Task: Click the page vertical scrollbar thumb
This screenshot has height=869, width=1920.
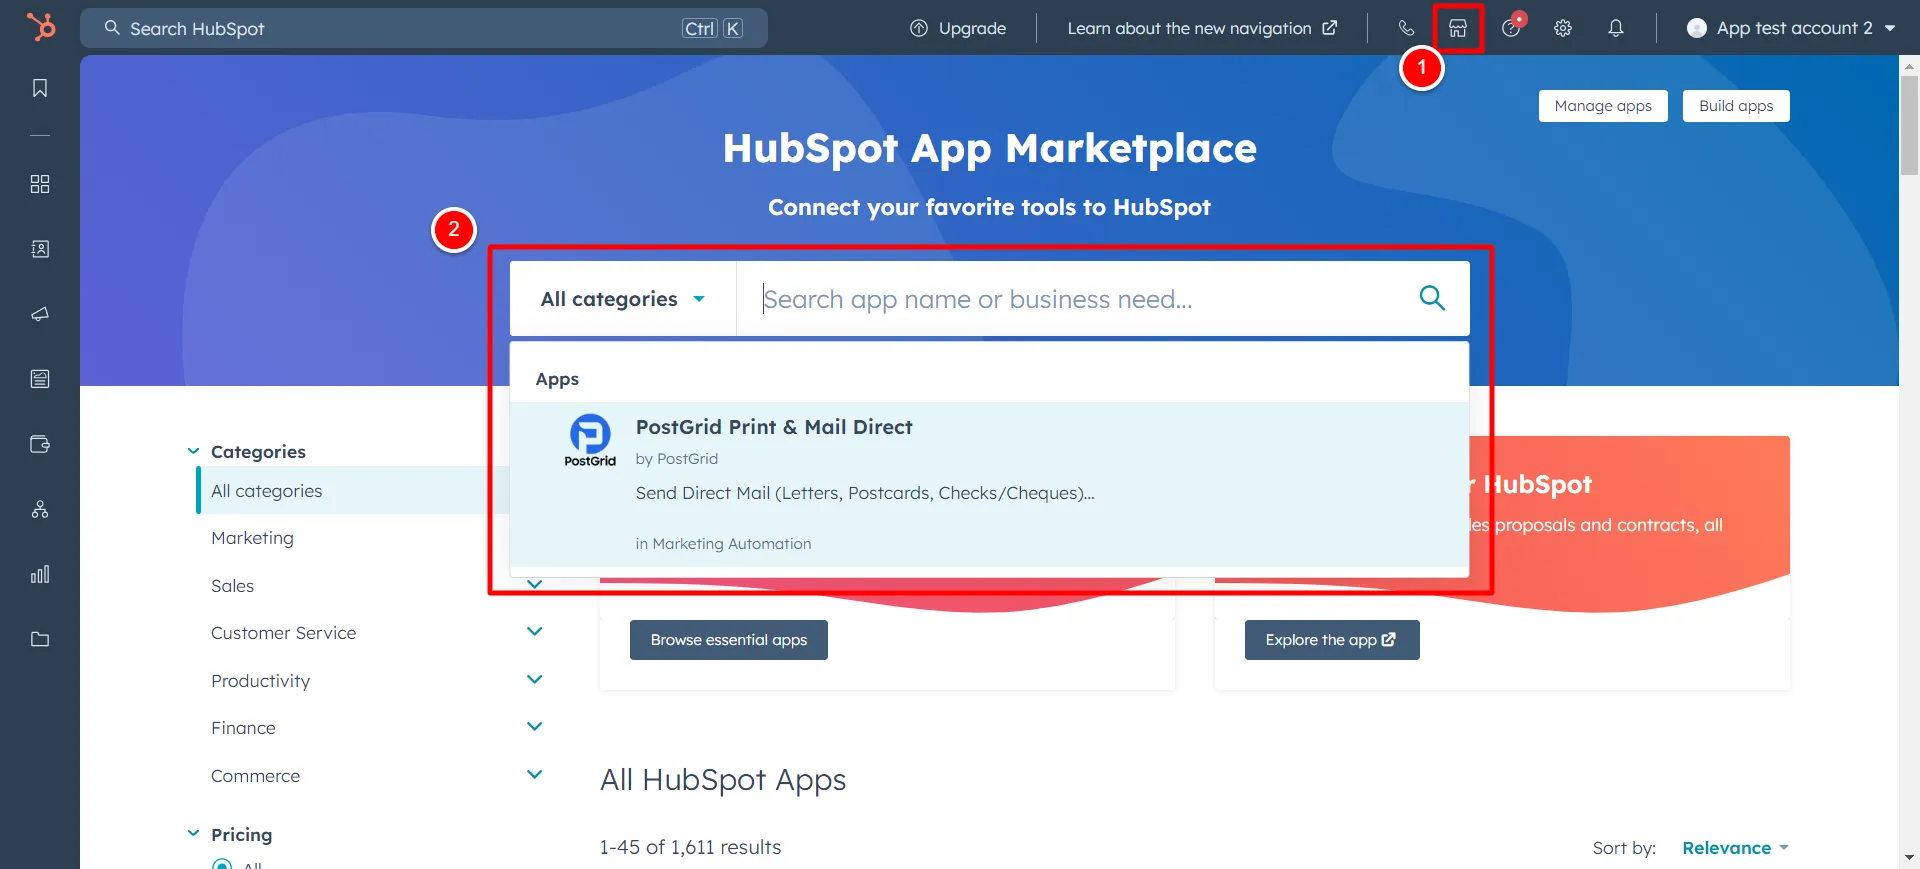Action: (x=1909, y=126)
